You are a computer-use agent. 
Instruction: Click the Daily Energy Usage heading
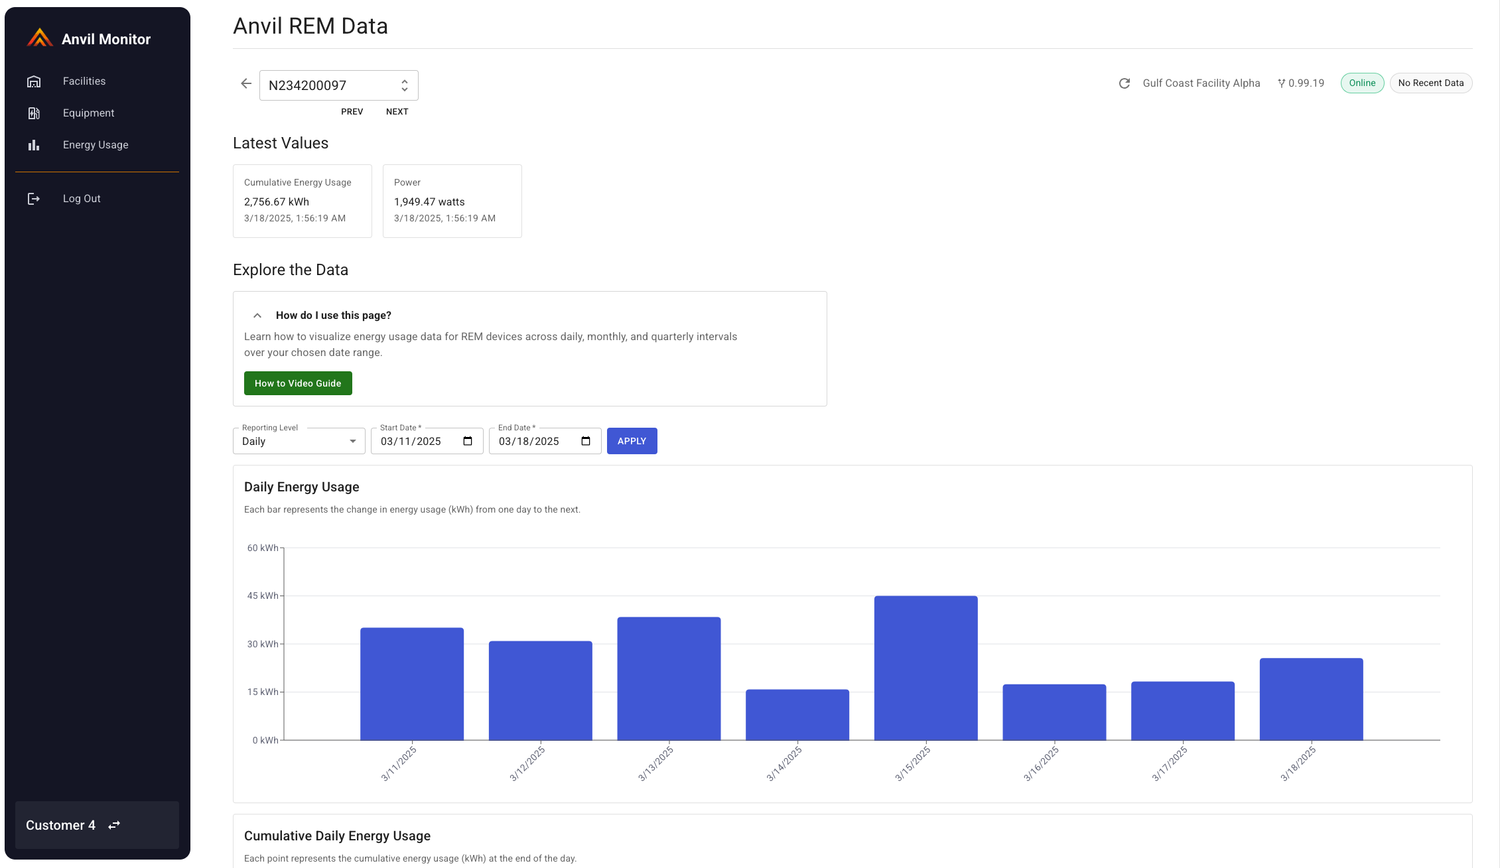click(302, 487)
